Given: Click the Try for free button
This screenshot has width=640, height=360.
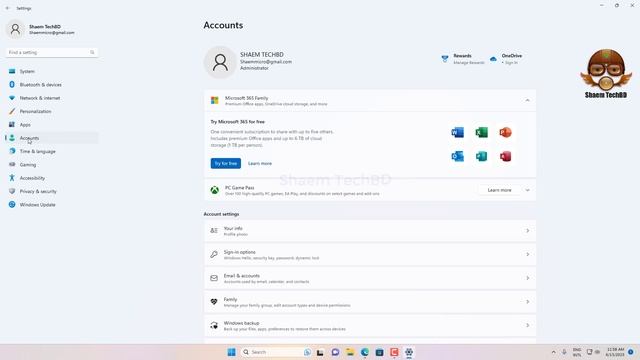Looking at the screenshot, I should (x=226, y=163).
